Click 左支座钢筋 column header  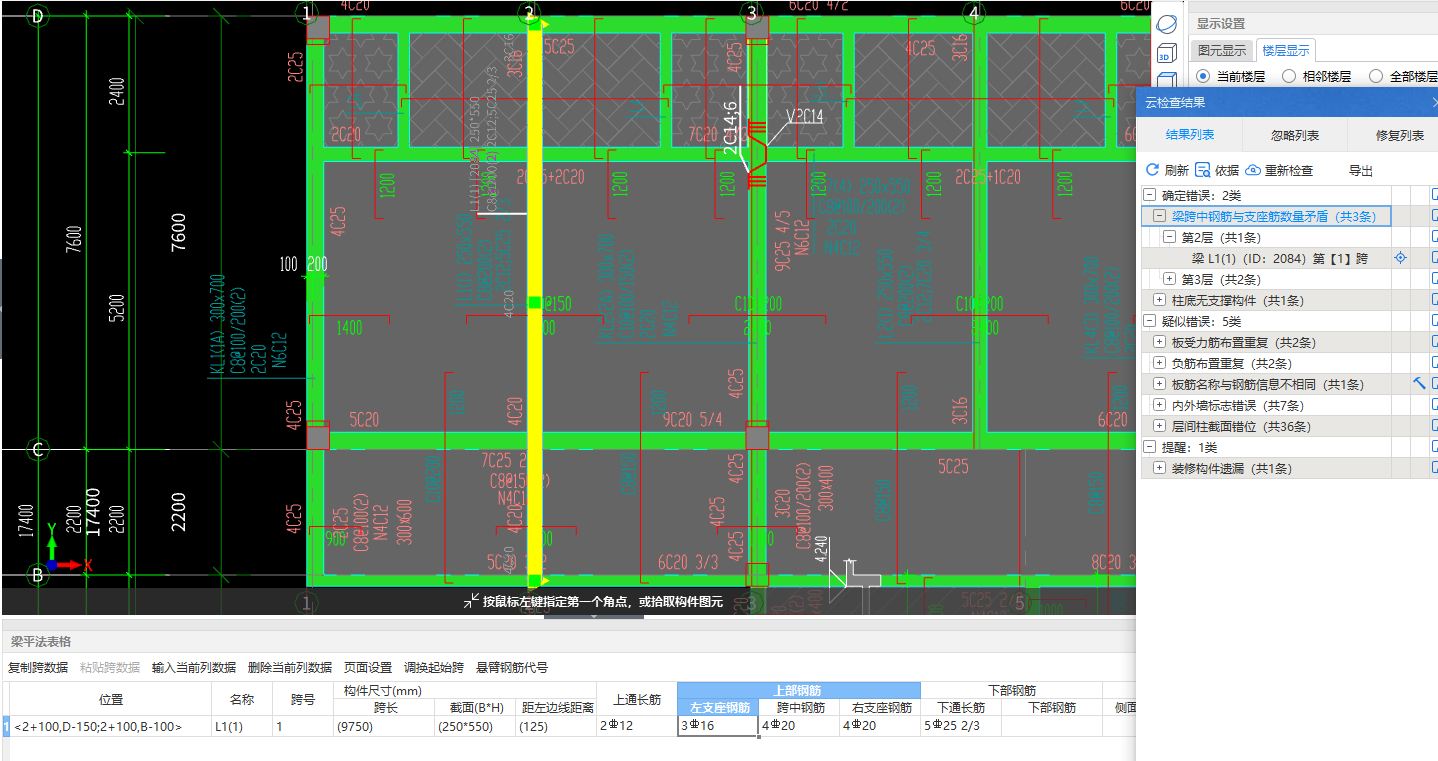[x=717, y=707]
